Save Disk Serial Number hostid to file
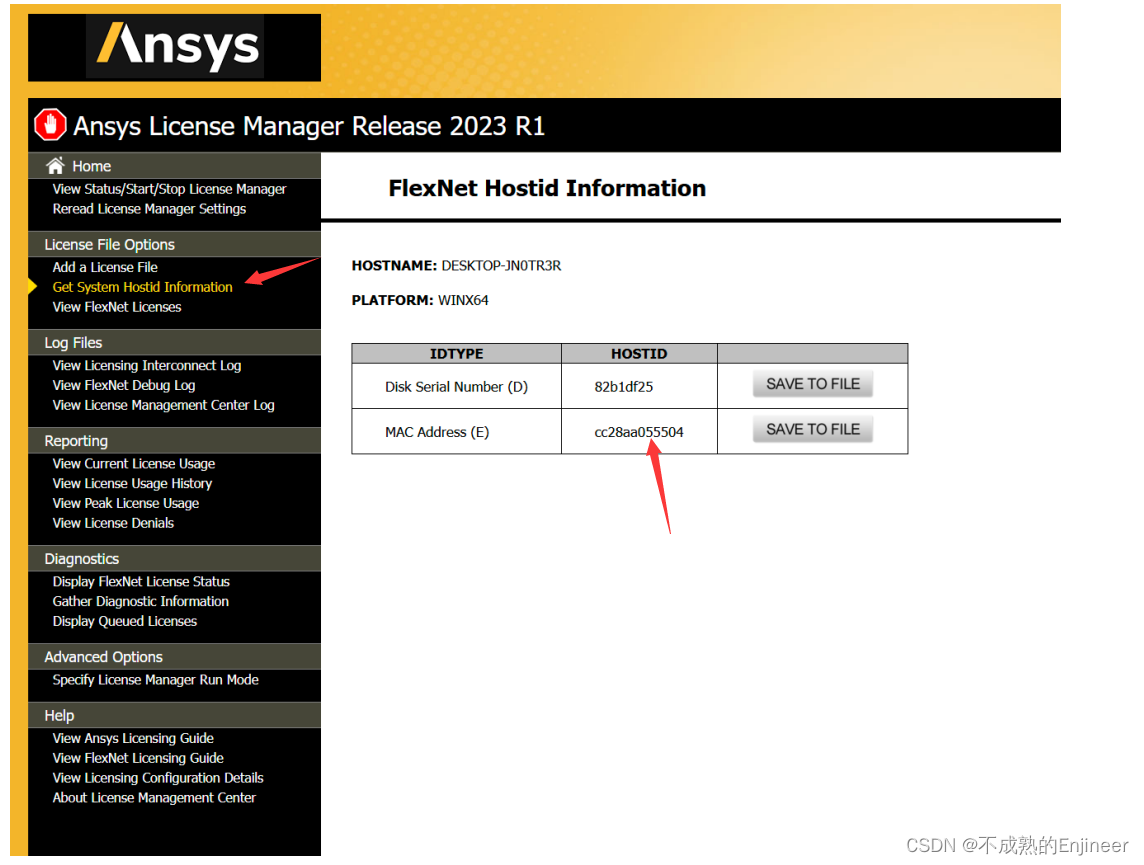Image resolution: width=1144 pixels, height=865 pixels. pos(813,384)
